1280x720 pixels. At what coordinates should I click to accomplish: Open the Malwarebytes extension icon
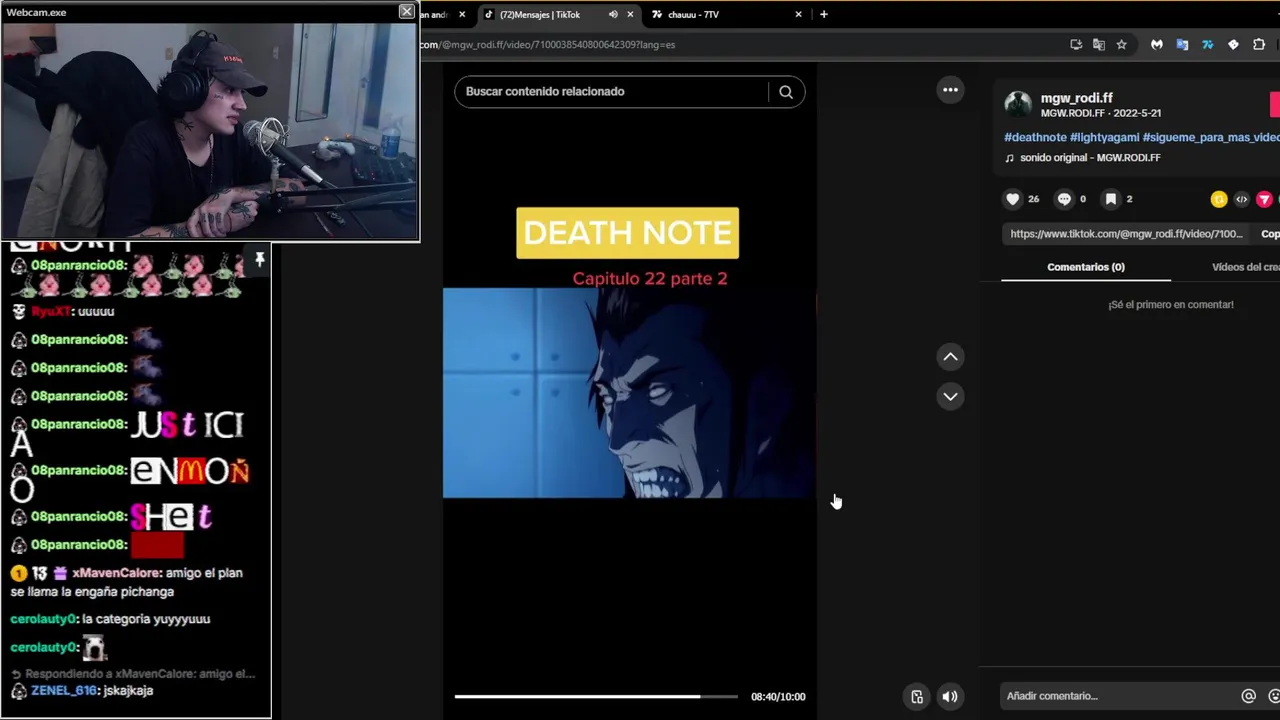pos(1157,44)
